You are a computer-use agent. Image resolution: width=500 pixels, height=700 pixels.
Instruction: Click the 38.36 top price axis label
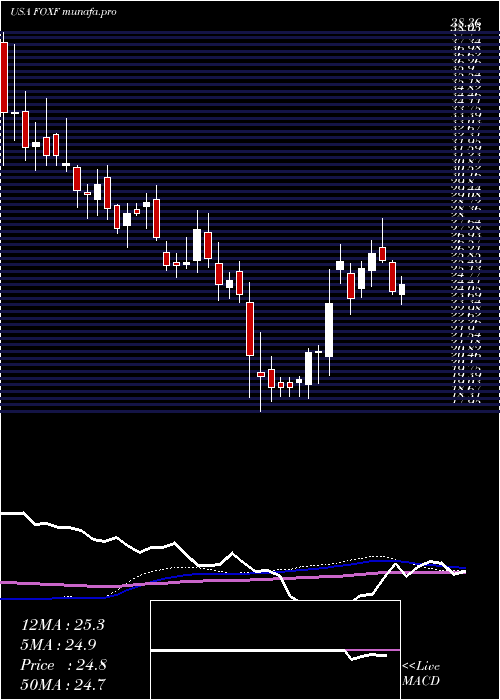point(466,21)
